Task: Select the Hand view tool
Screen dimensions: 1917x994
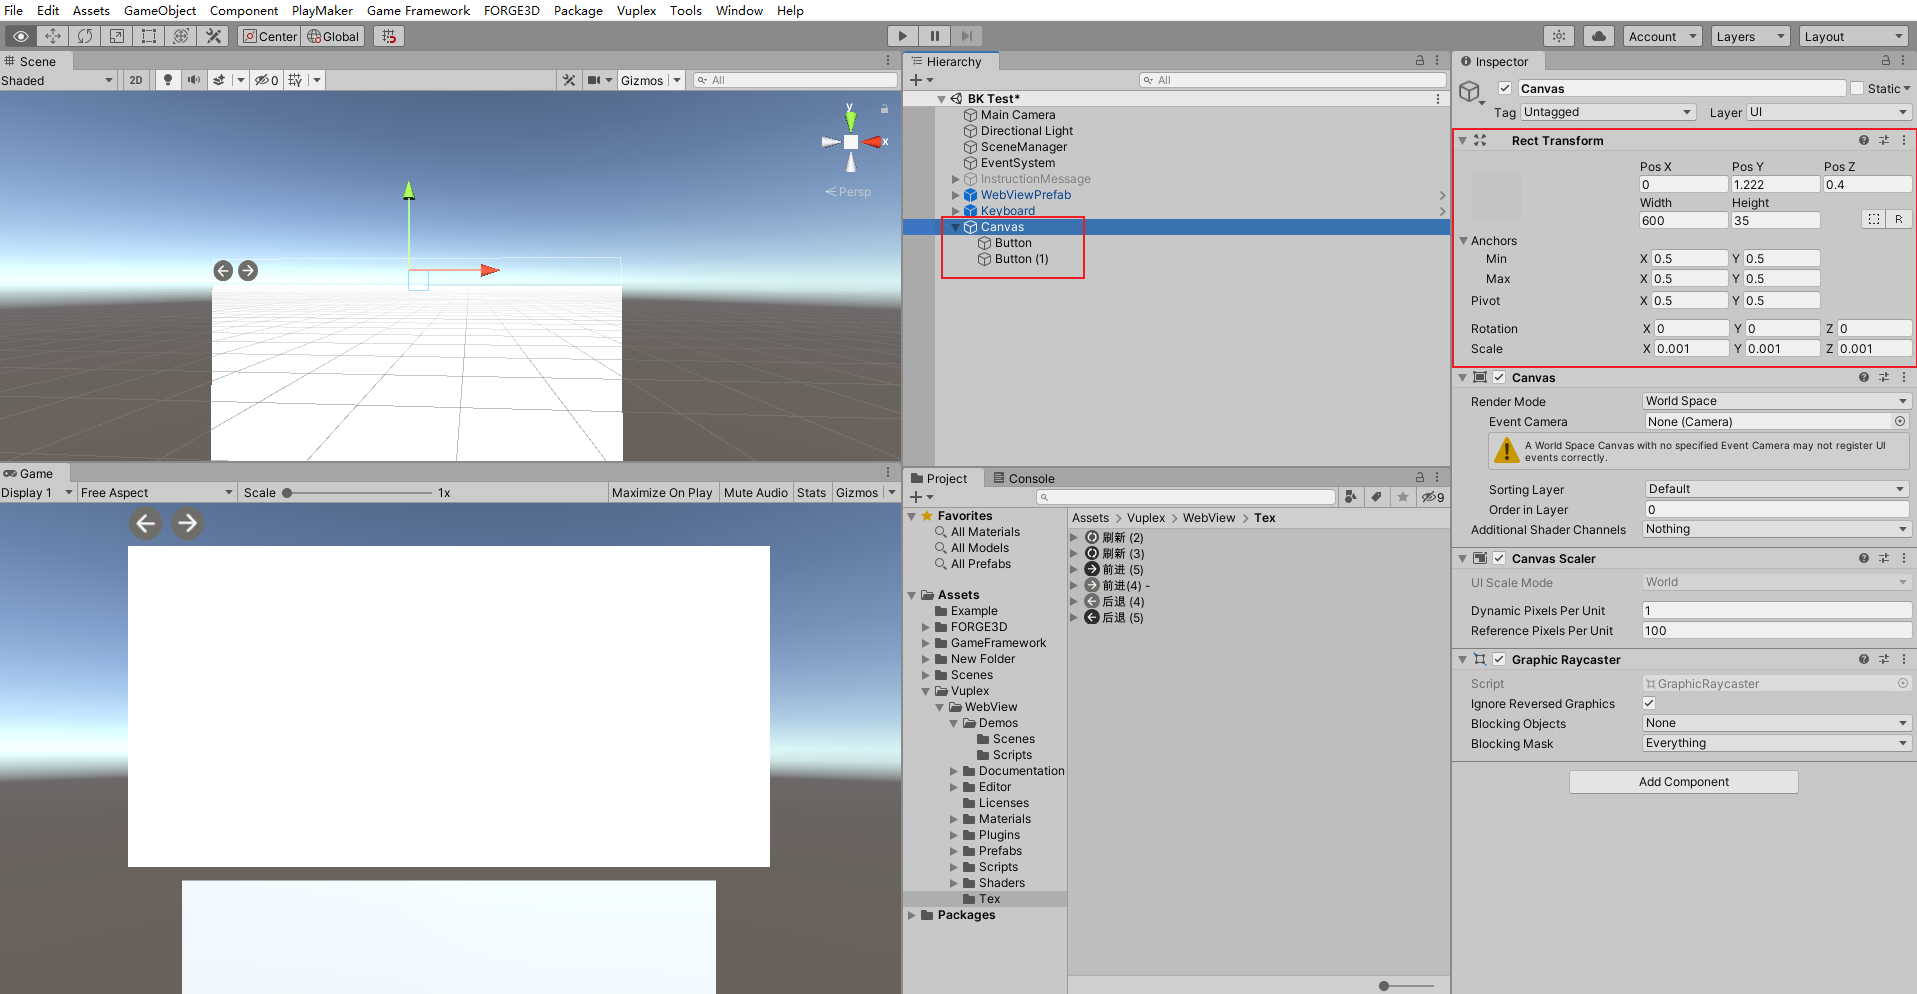Action: pos(20,36)
